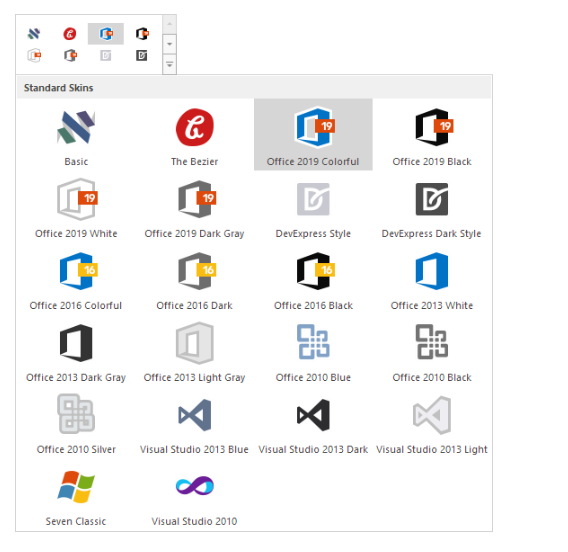Apply the Visual Studio 2010 skin
The width and height of the screenshot is (568, 552).
tap(195, 495)
